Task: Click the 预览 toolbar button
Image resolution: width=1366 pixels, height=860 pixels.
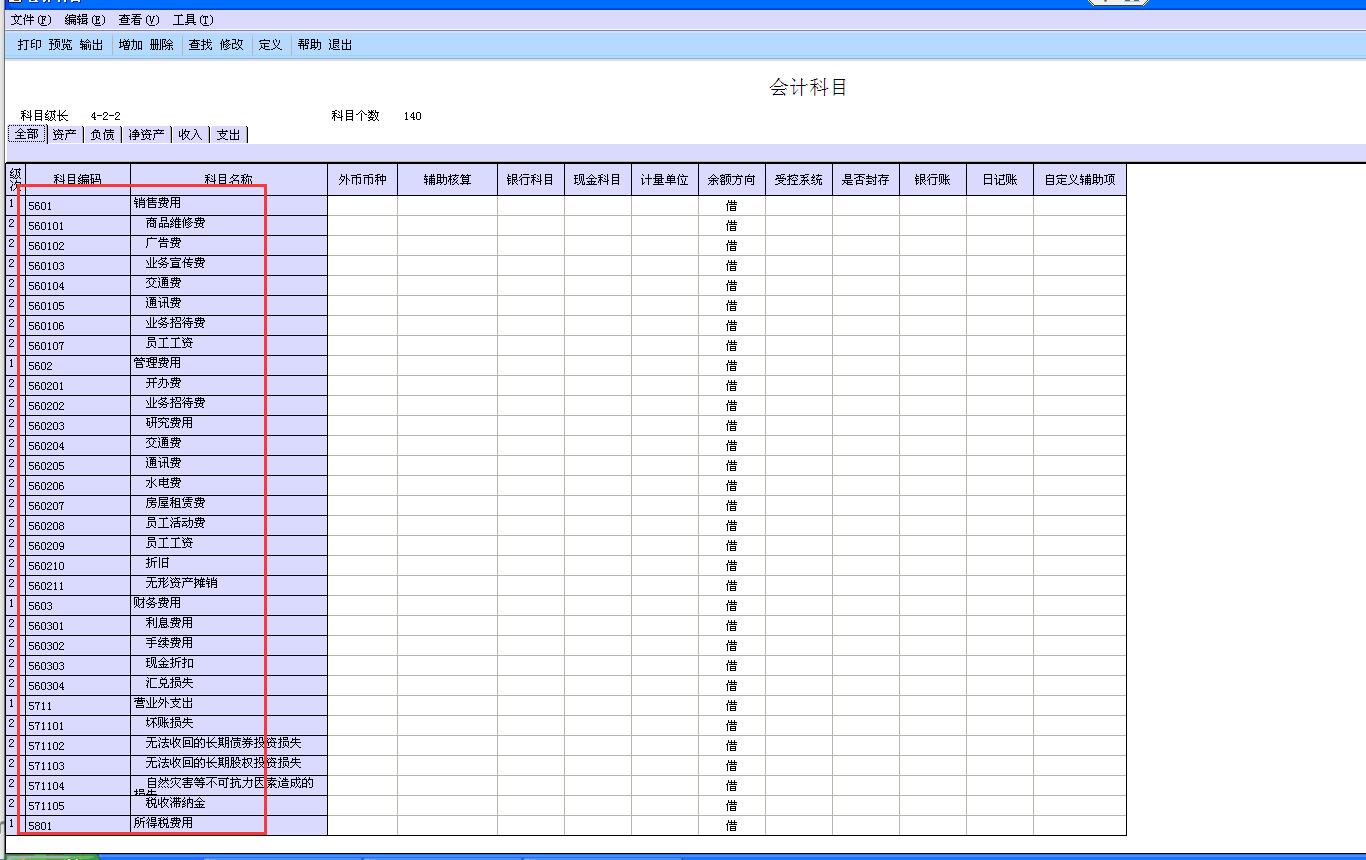Action: [60, 45]
